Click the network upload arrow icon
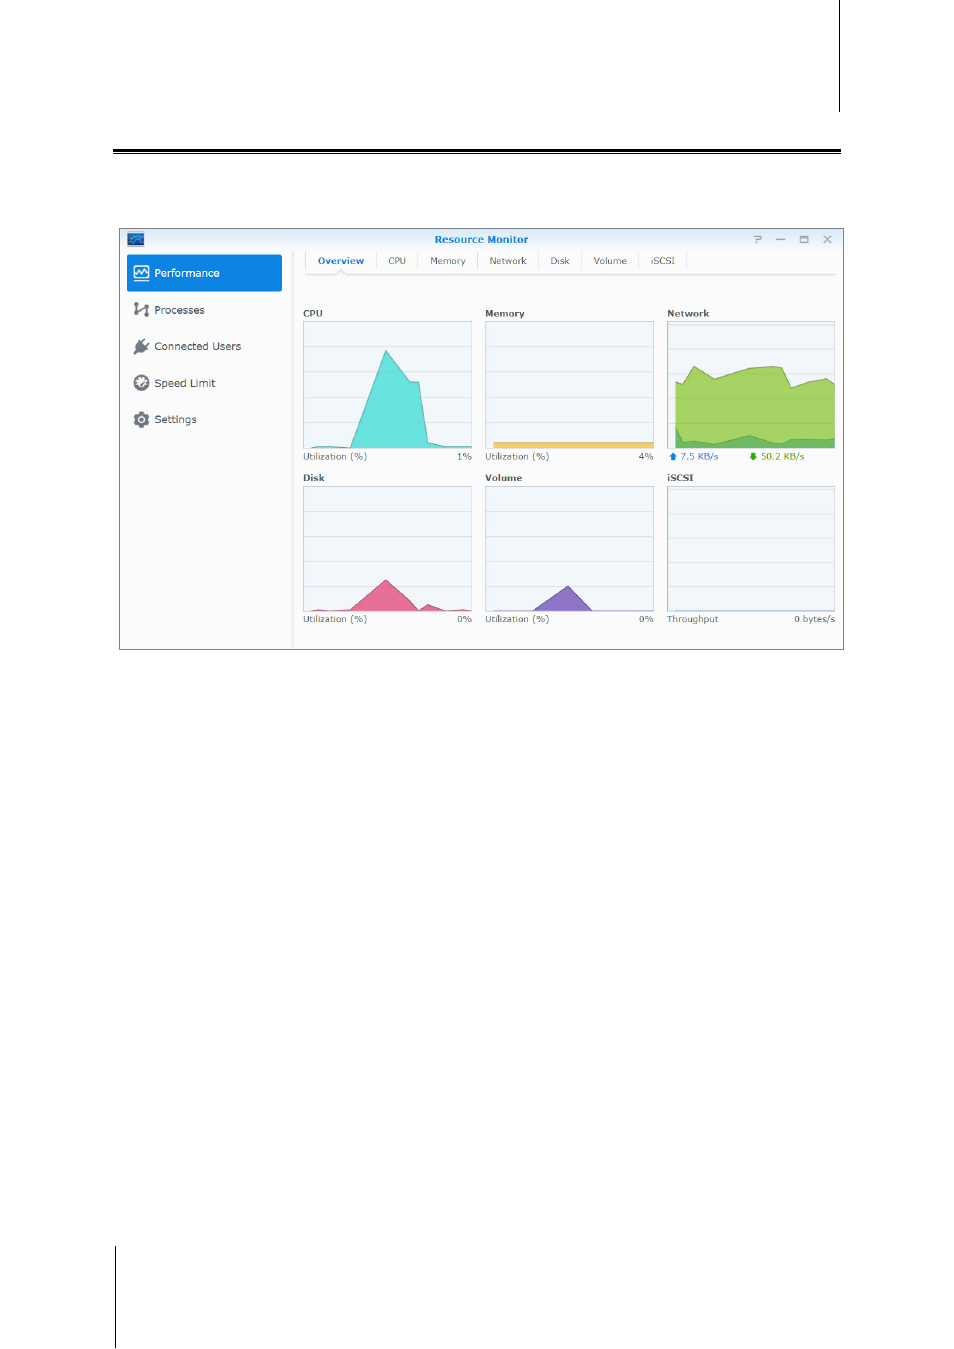This screenshot has height=1349, width=954. 673,456
